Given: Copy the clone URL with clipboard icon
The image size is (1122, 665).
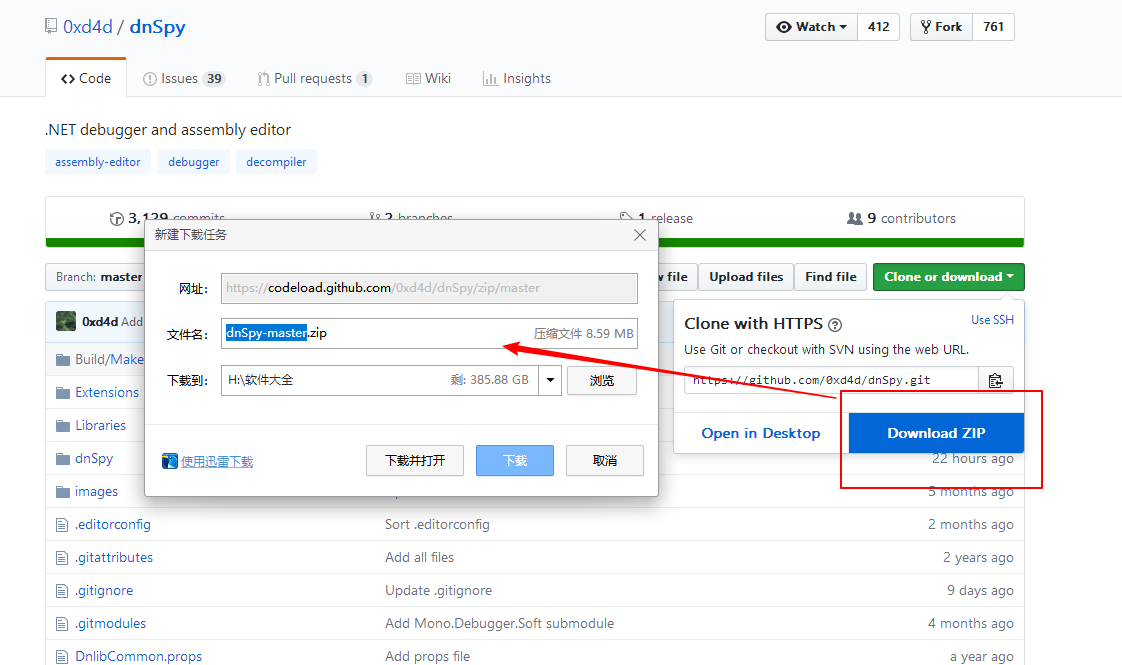Looking at the screenshot, I should [x=995, y=380].
